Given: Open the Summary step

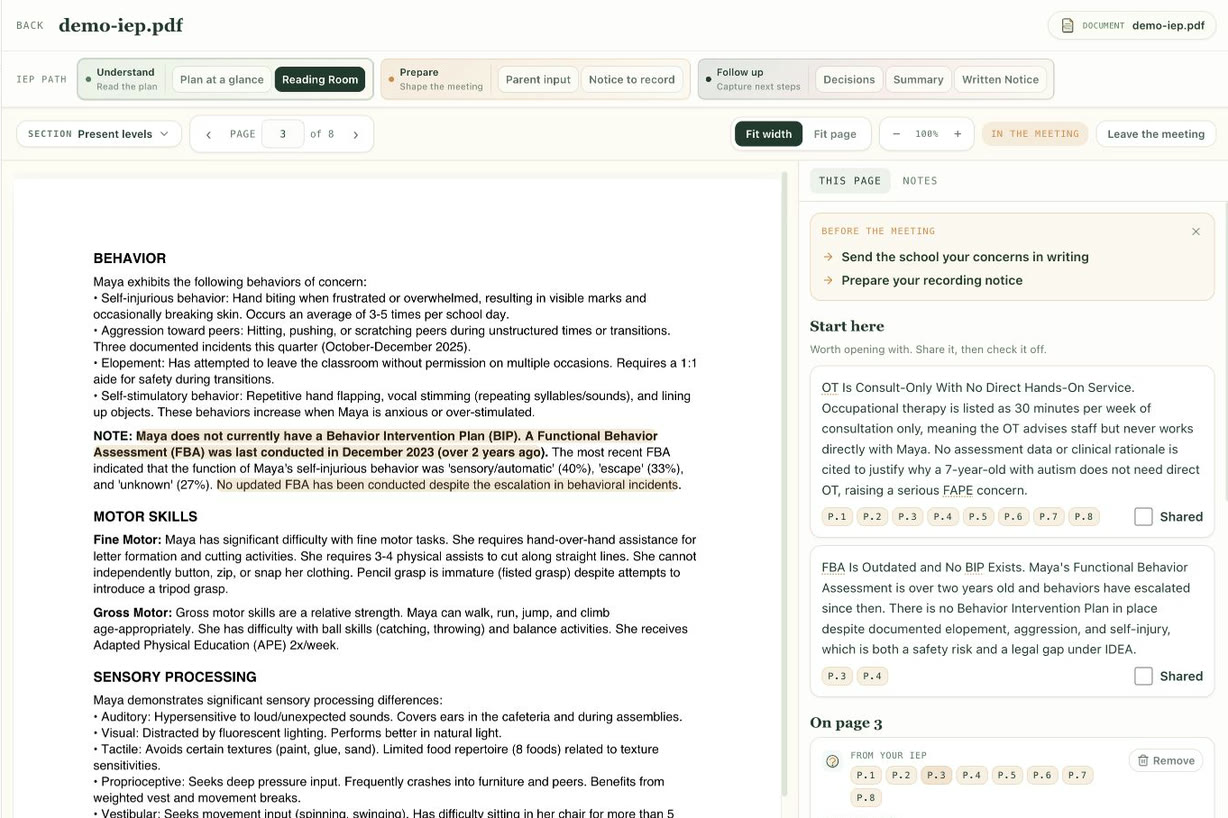Looking at the screenshot, I should (918, 80).
